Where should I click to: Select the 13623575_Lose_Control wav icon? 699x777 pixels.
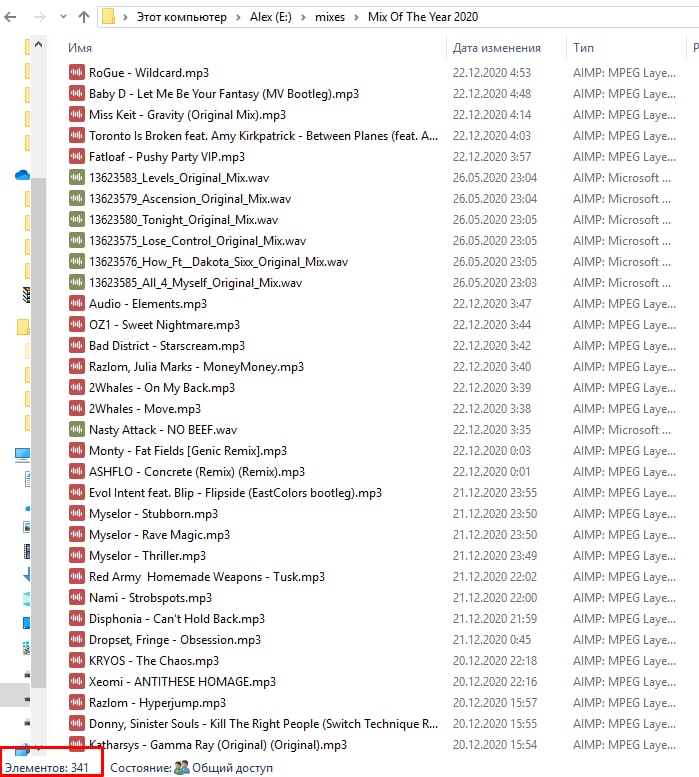(77, 240)
